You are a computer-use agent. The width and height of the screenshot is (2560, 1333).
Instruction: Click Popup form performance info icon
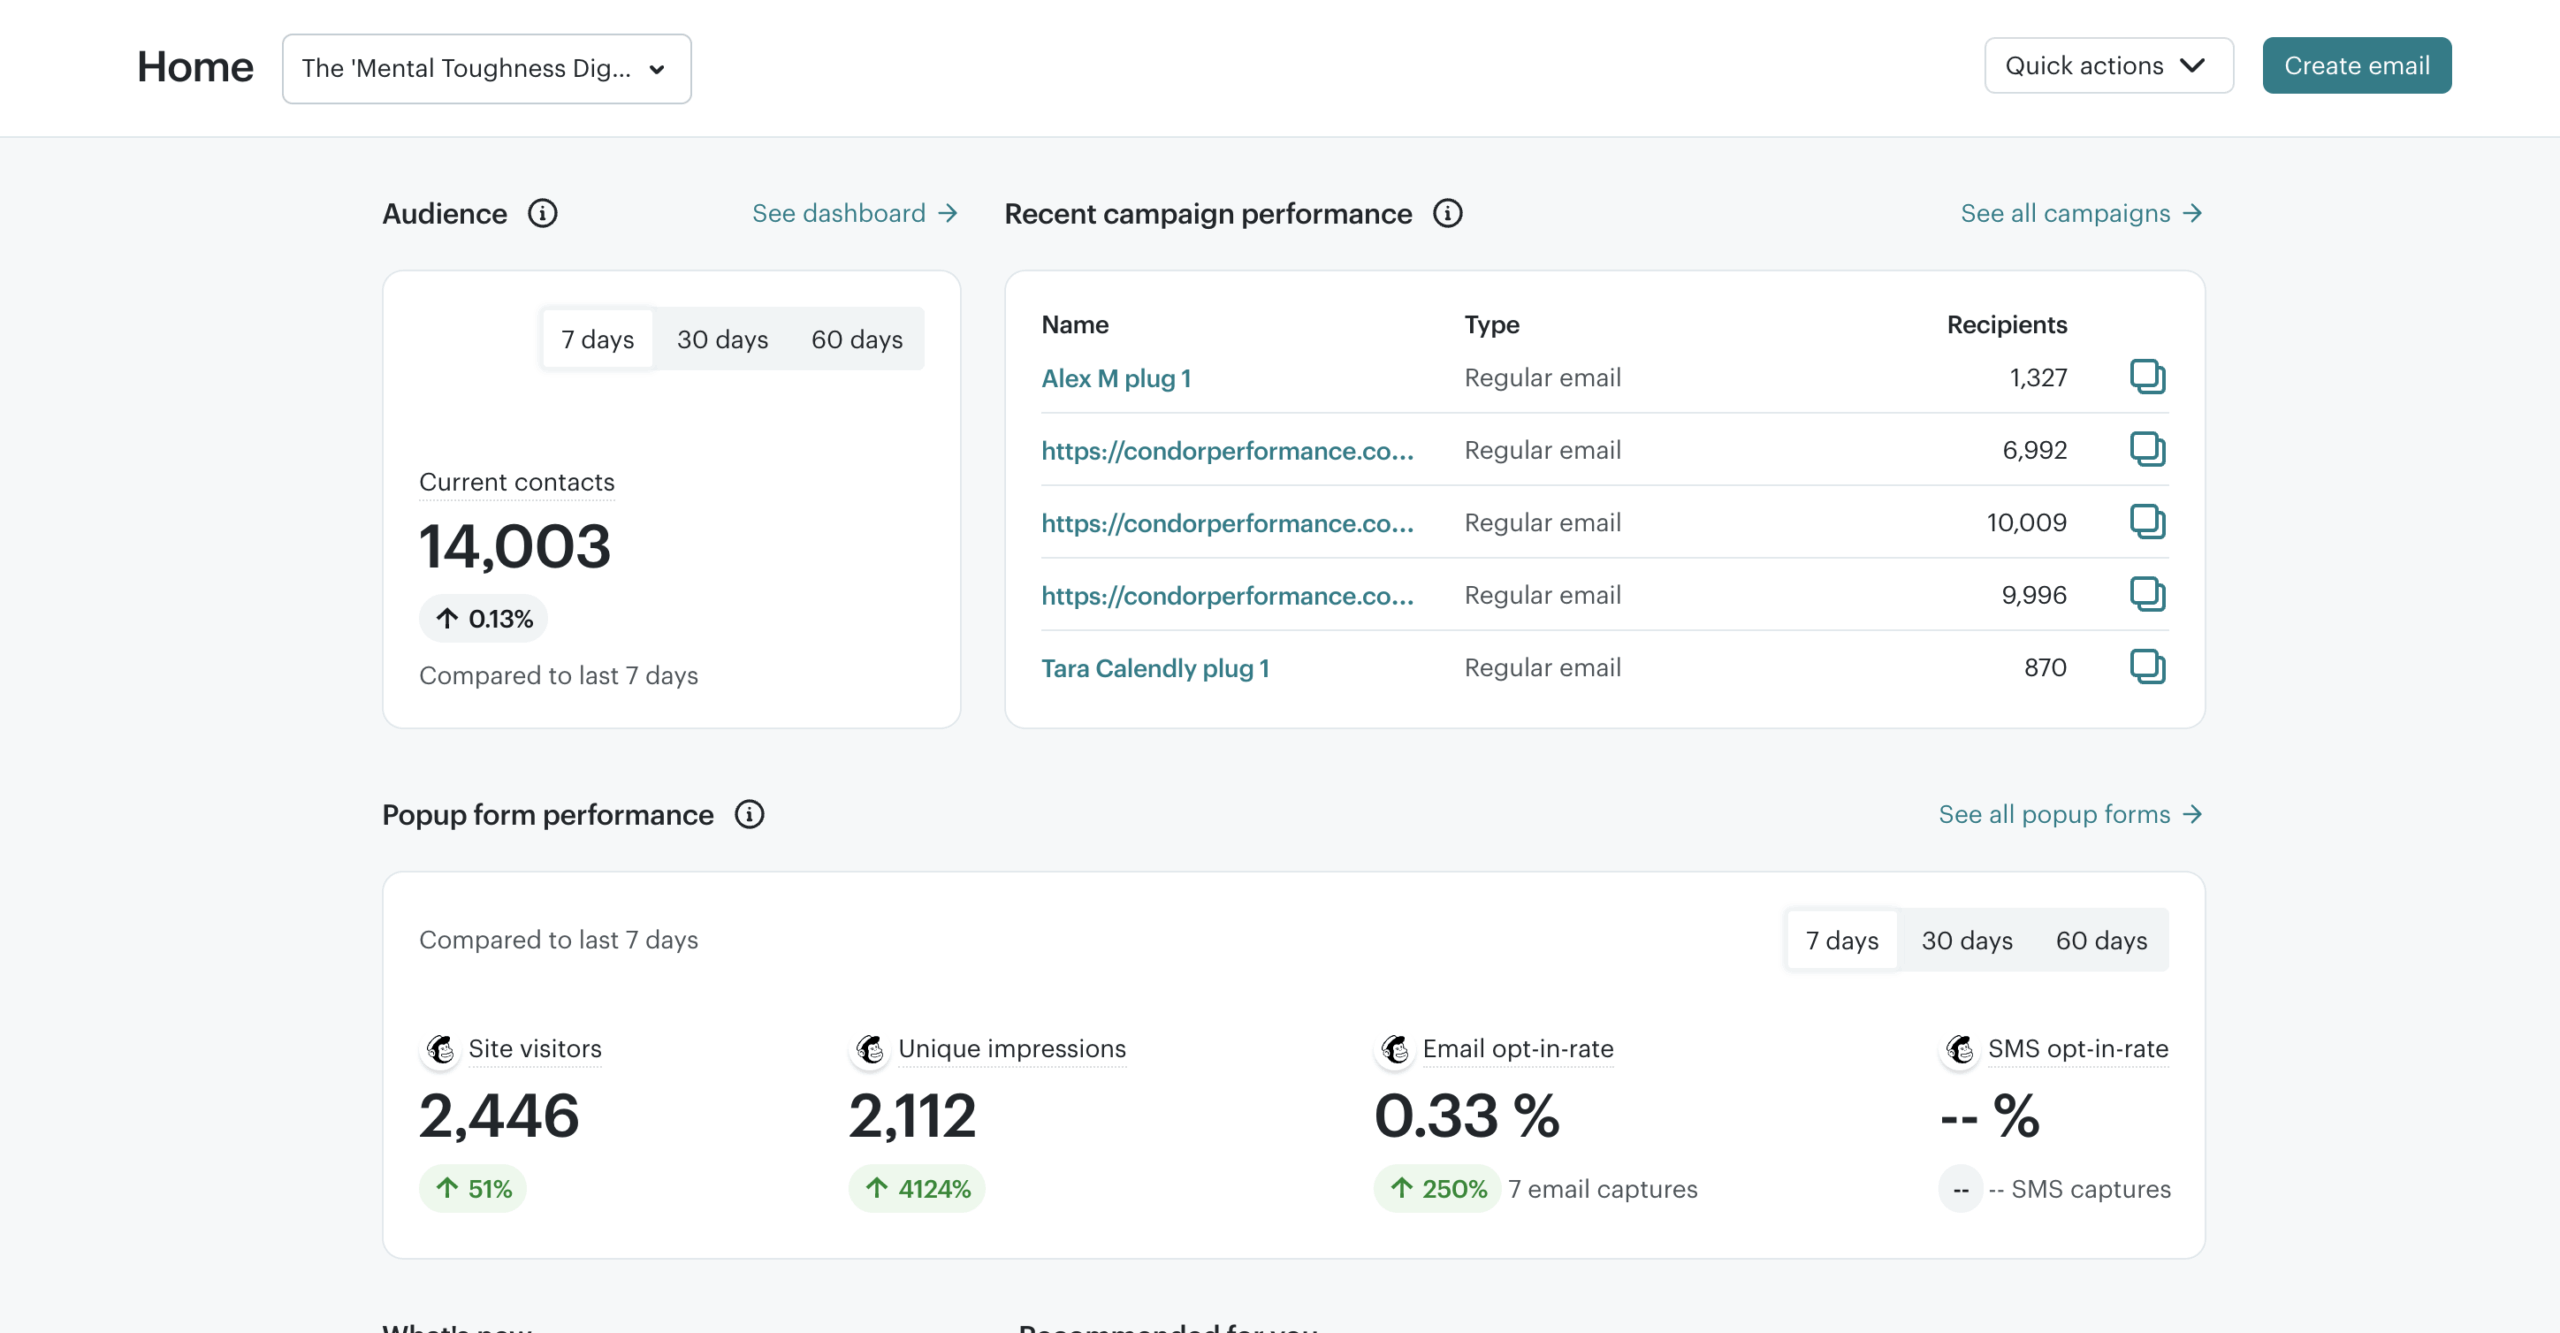[x=749, y=814]
